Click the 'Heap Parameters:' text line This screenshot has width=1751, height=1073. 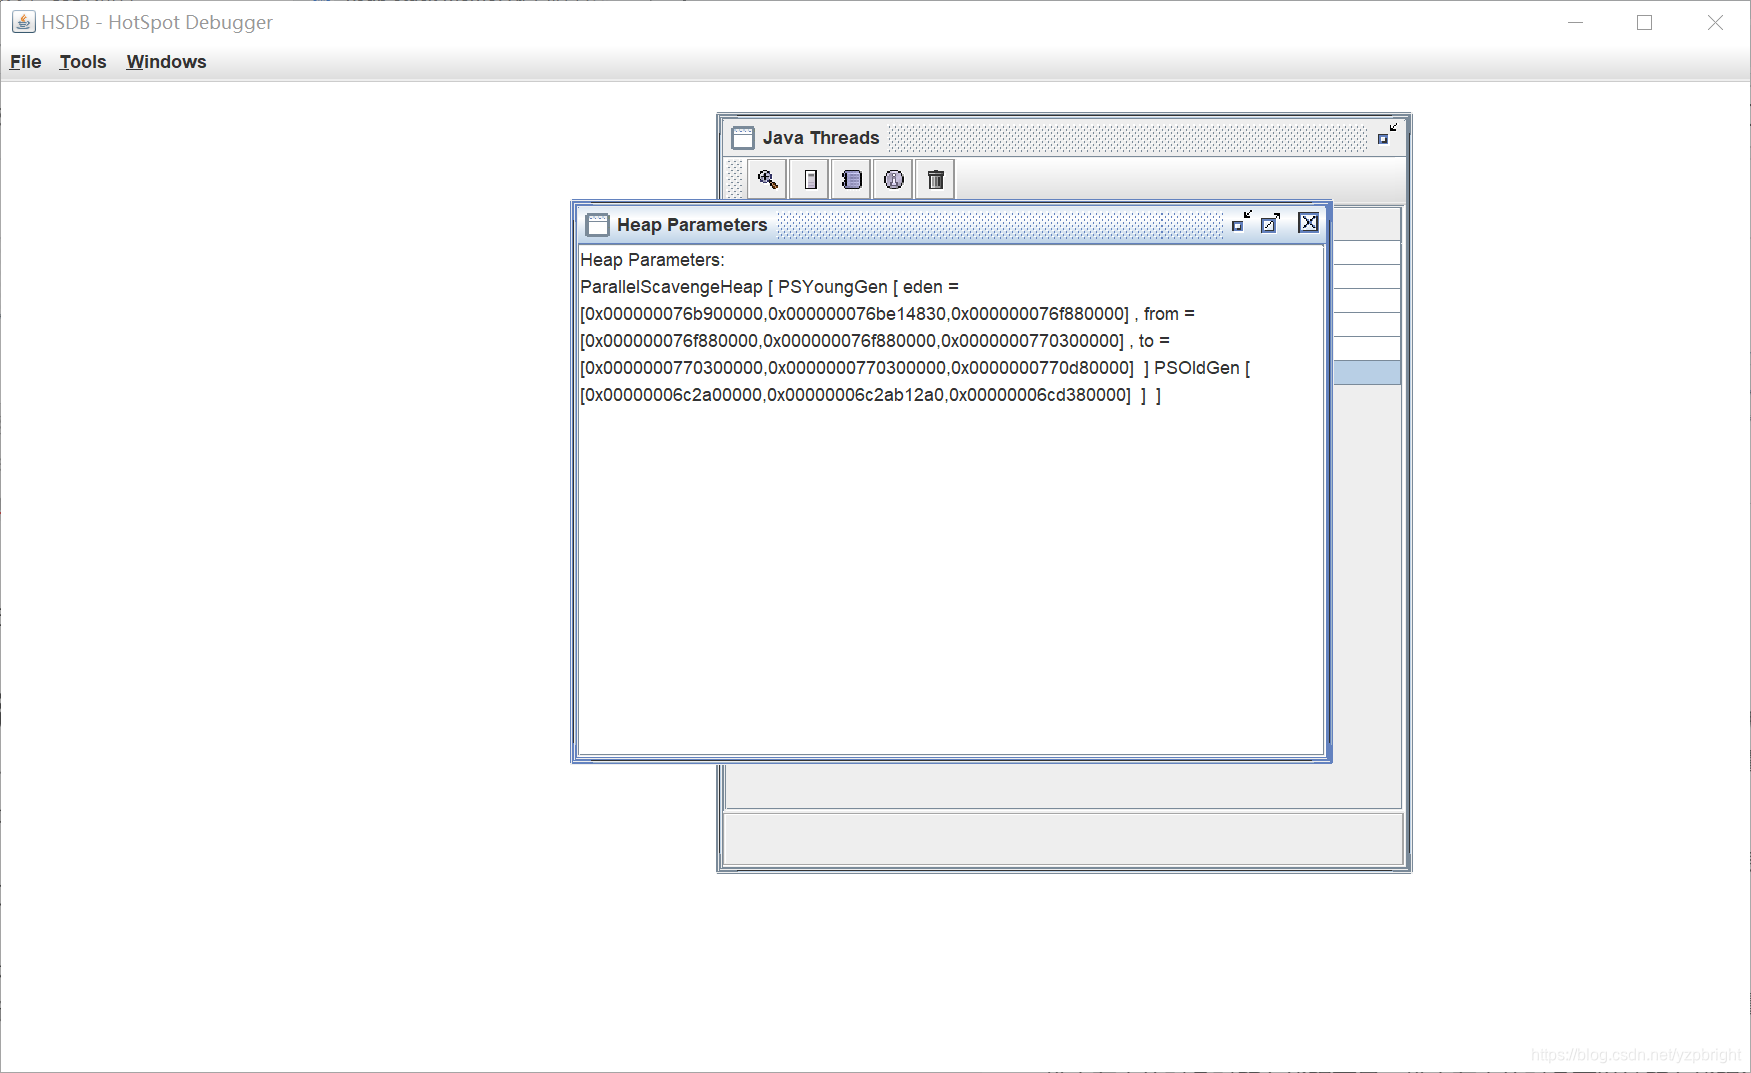pyautogui.click(x=652, y=260)
